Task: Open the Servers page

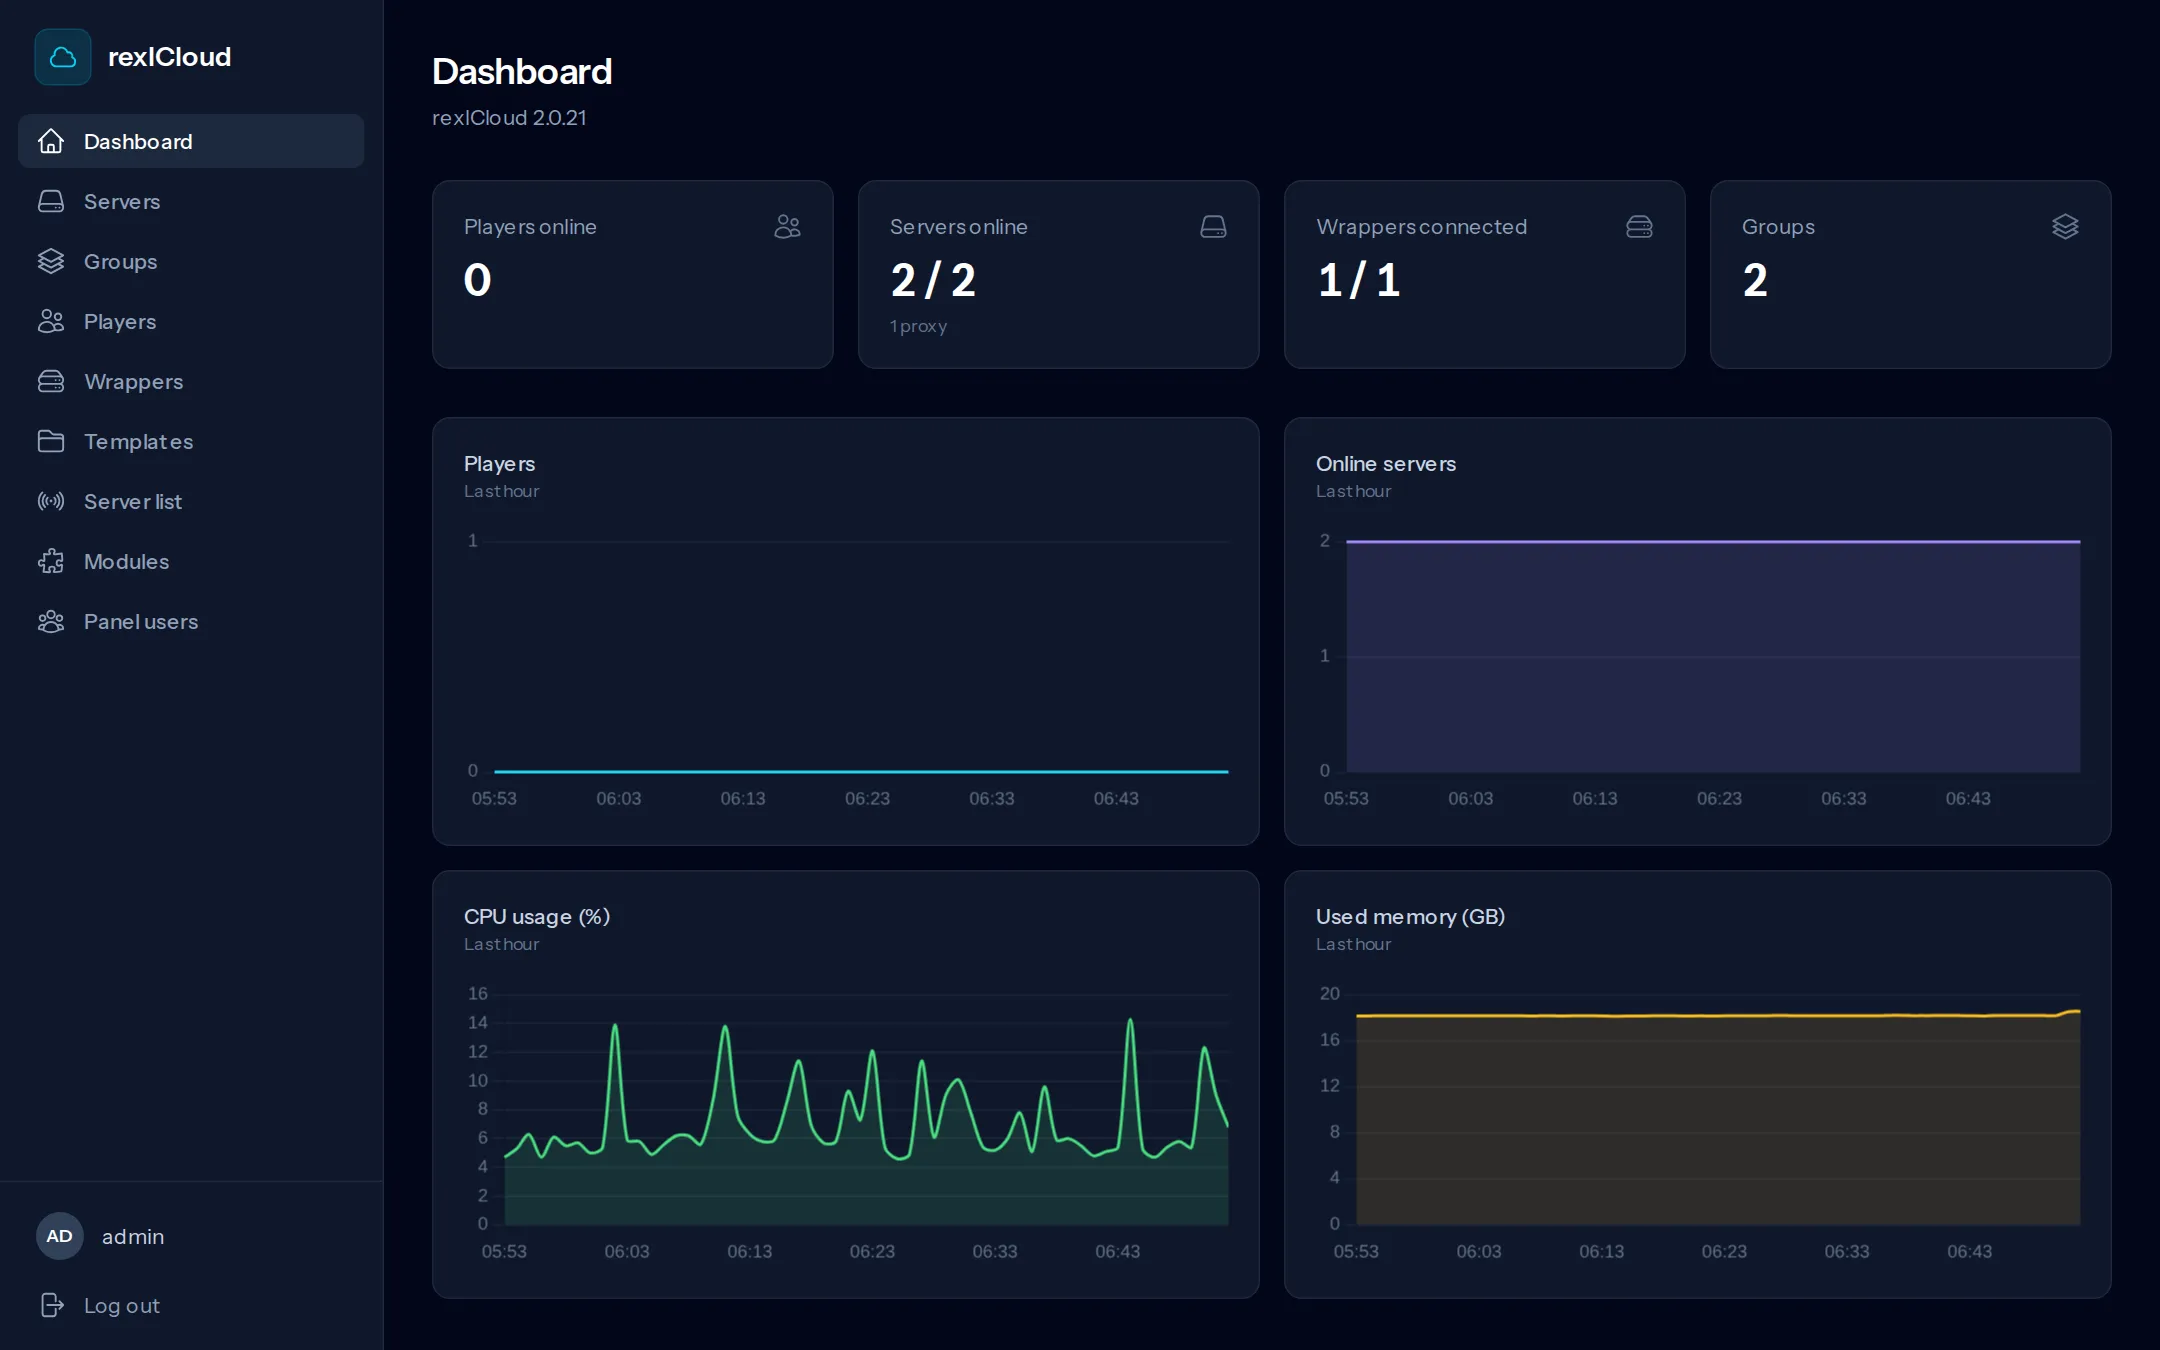Action: 191,201
